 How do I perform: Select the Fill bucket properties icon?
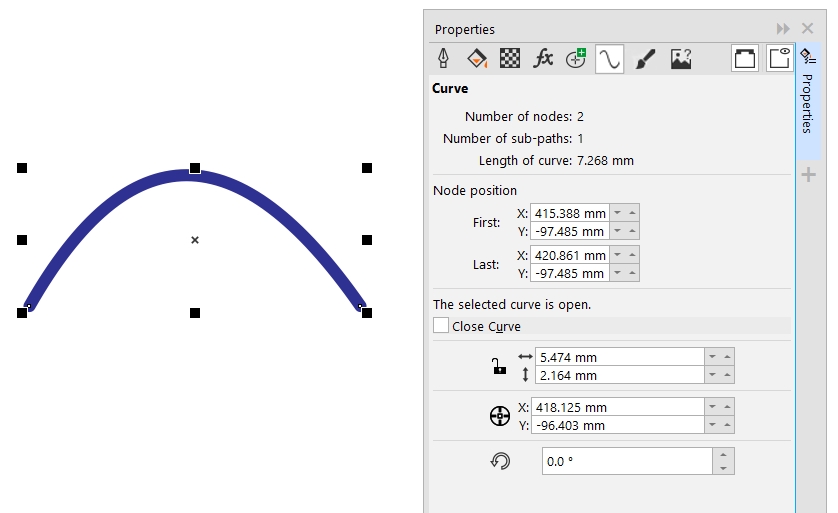(x=477, y=59)
